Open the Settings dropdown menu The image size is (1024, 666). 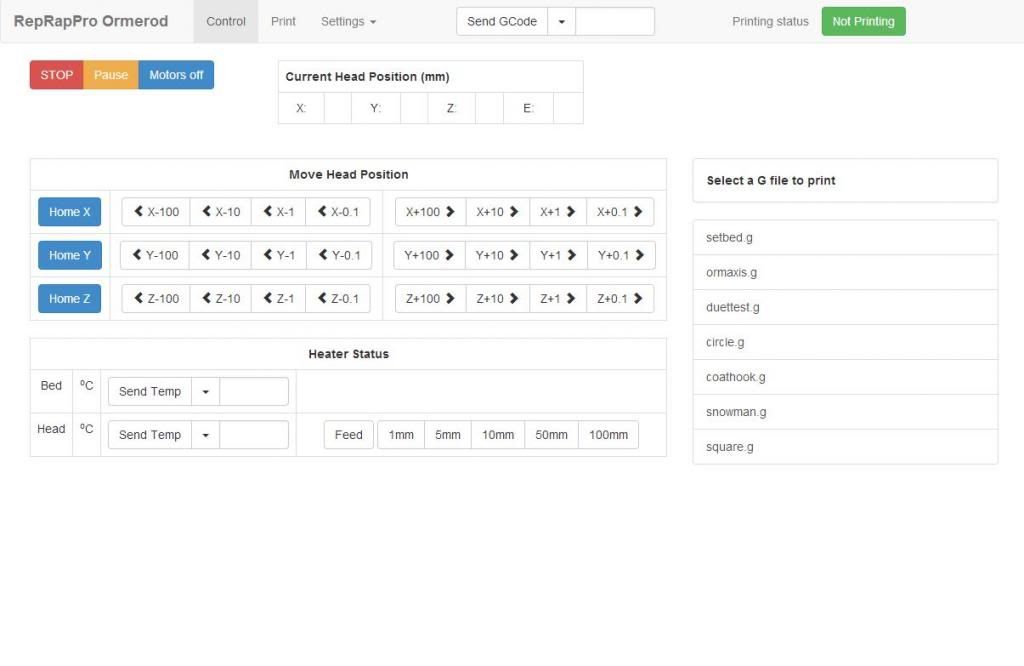tap(348, 21)
